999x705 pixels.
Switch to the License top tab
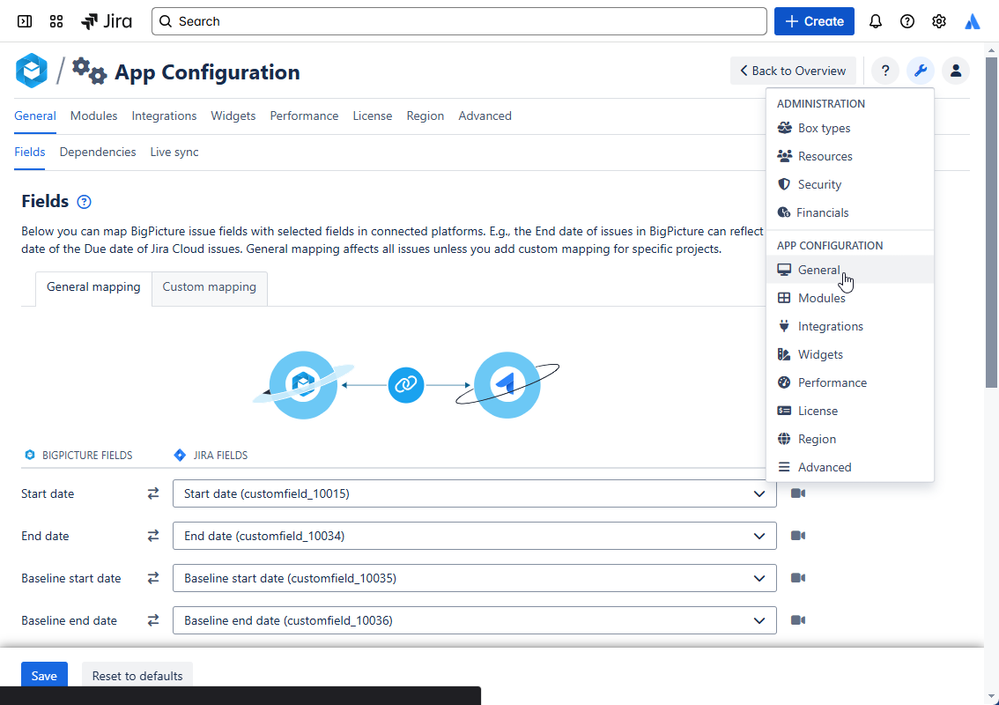click(372, 116)
